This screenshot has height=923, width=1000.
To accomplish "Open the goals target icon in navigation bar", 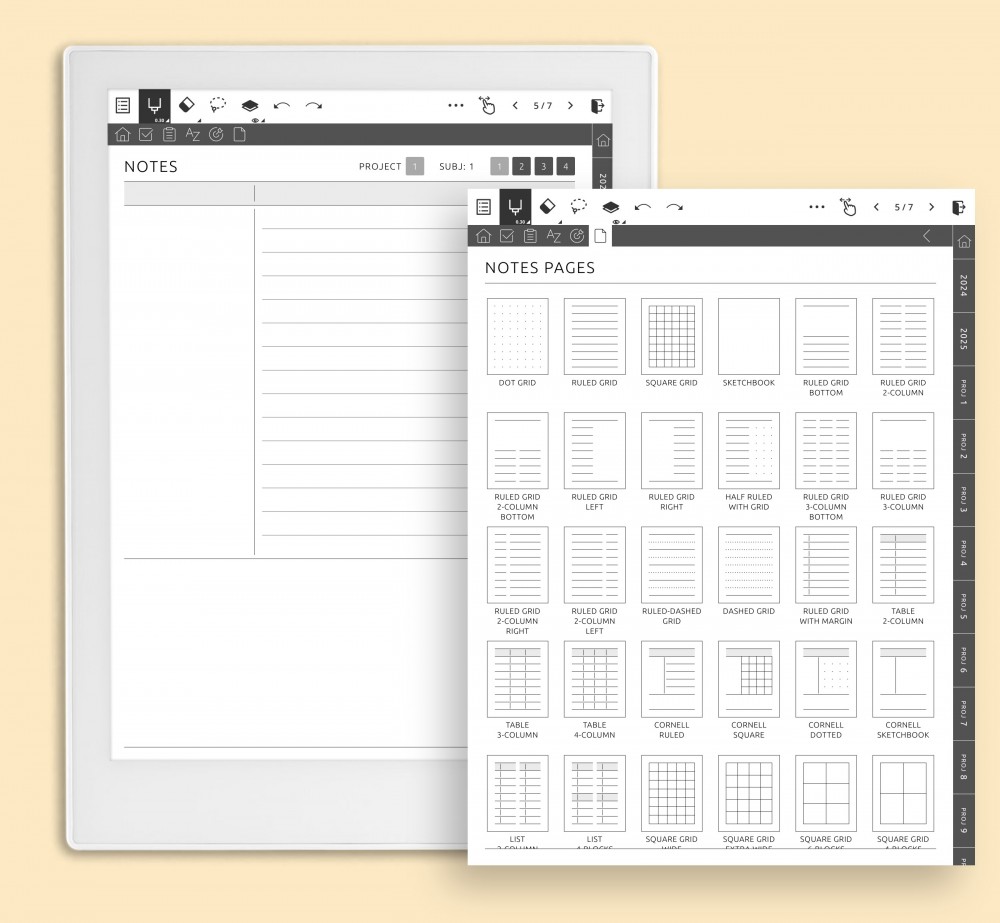I will [x=577, y=236].
